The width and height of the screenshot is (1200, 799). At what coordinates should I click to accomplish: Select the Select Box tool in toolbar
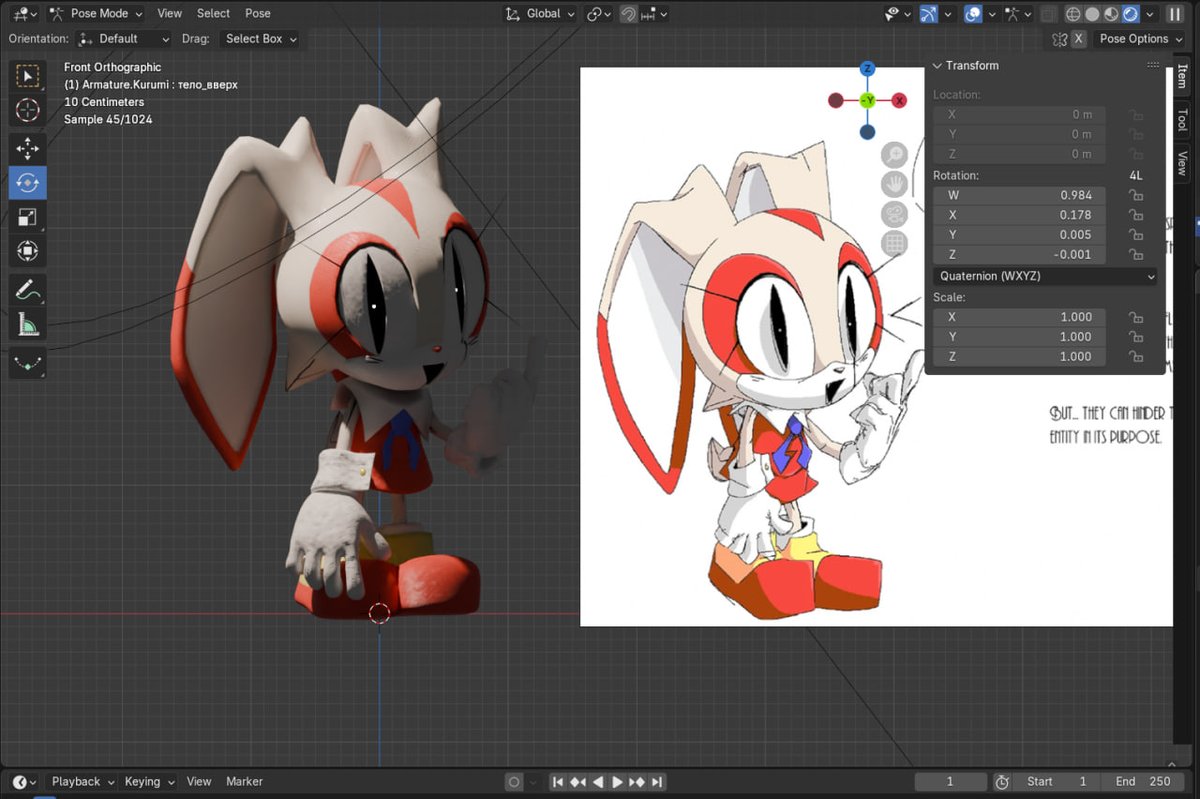pos(27,76)
